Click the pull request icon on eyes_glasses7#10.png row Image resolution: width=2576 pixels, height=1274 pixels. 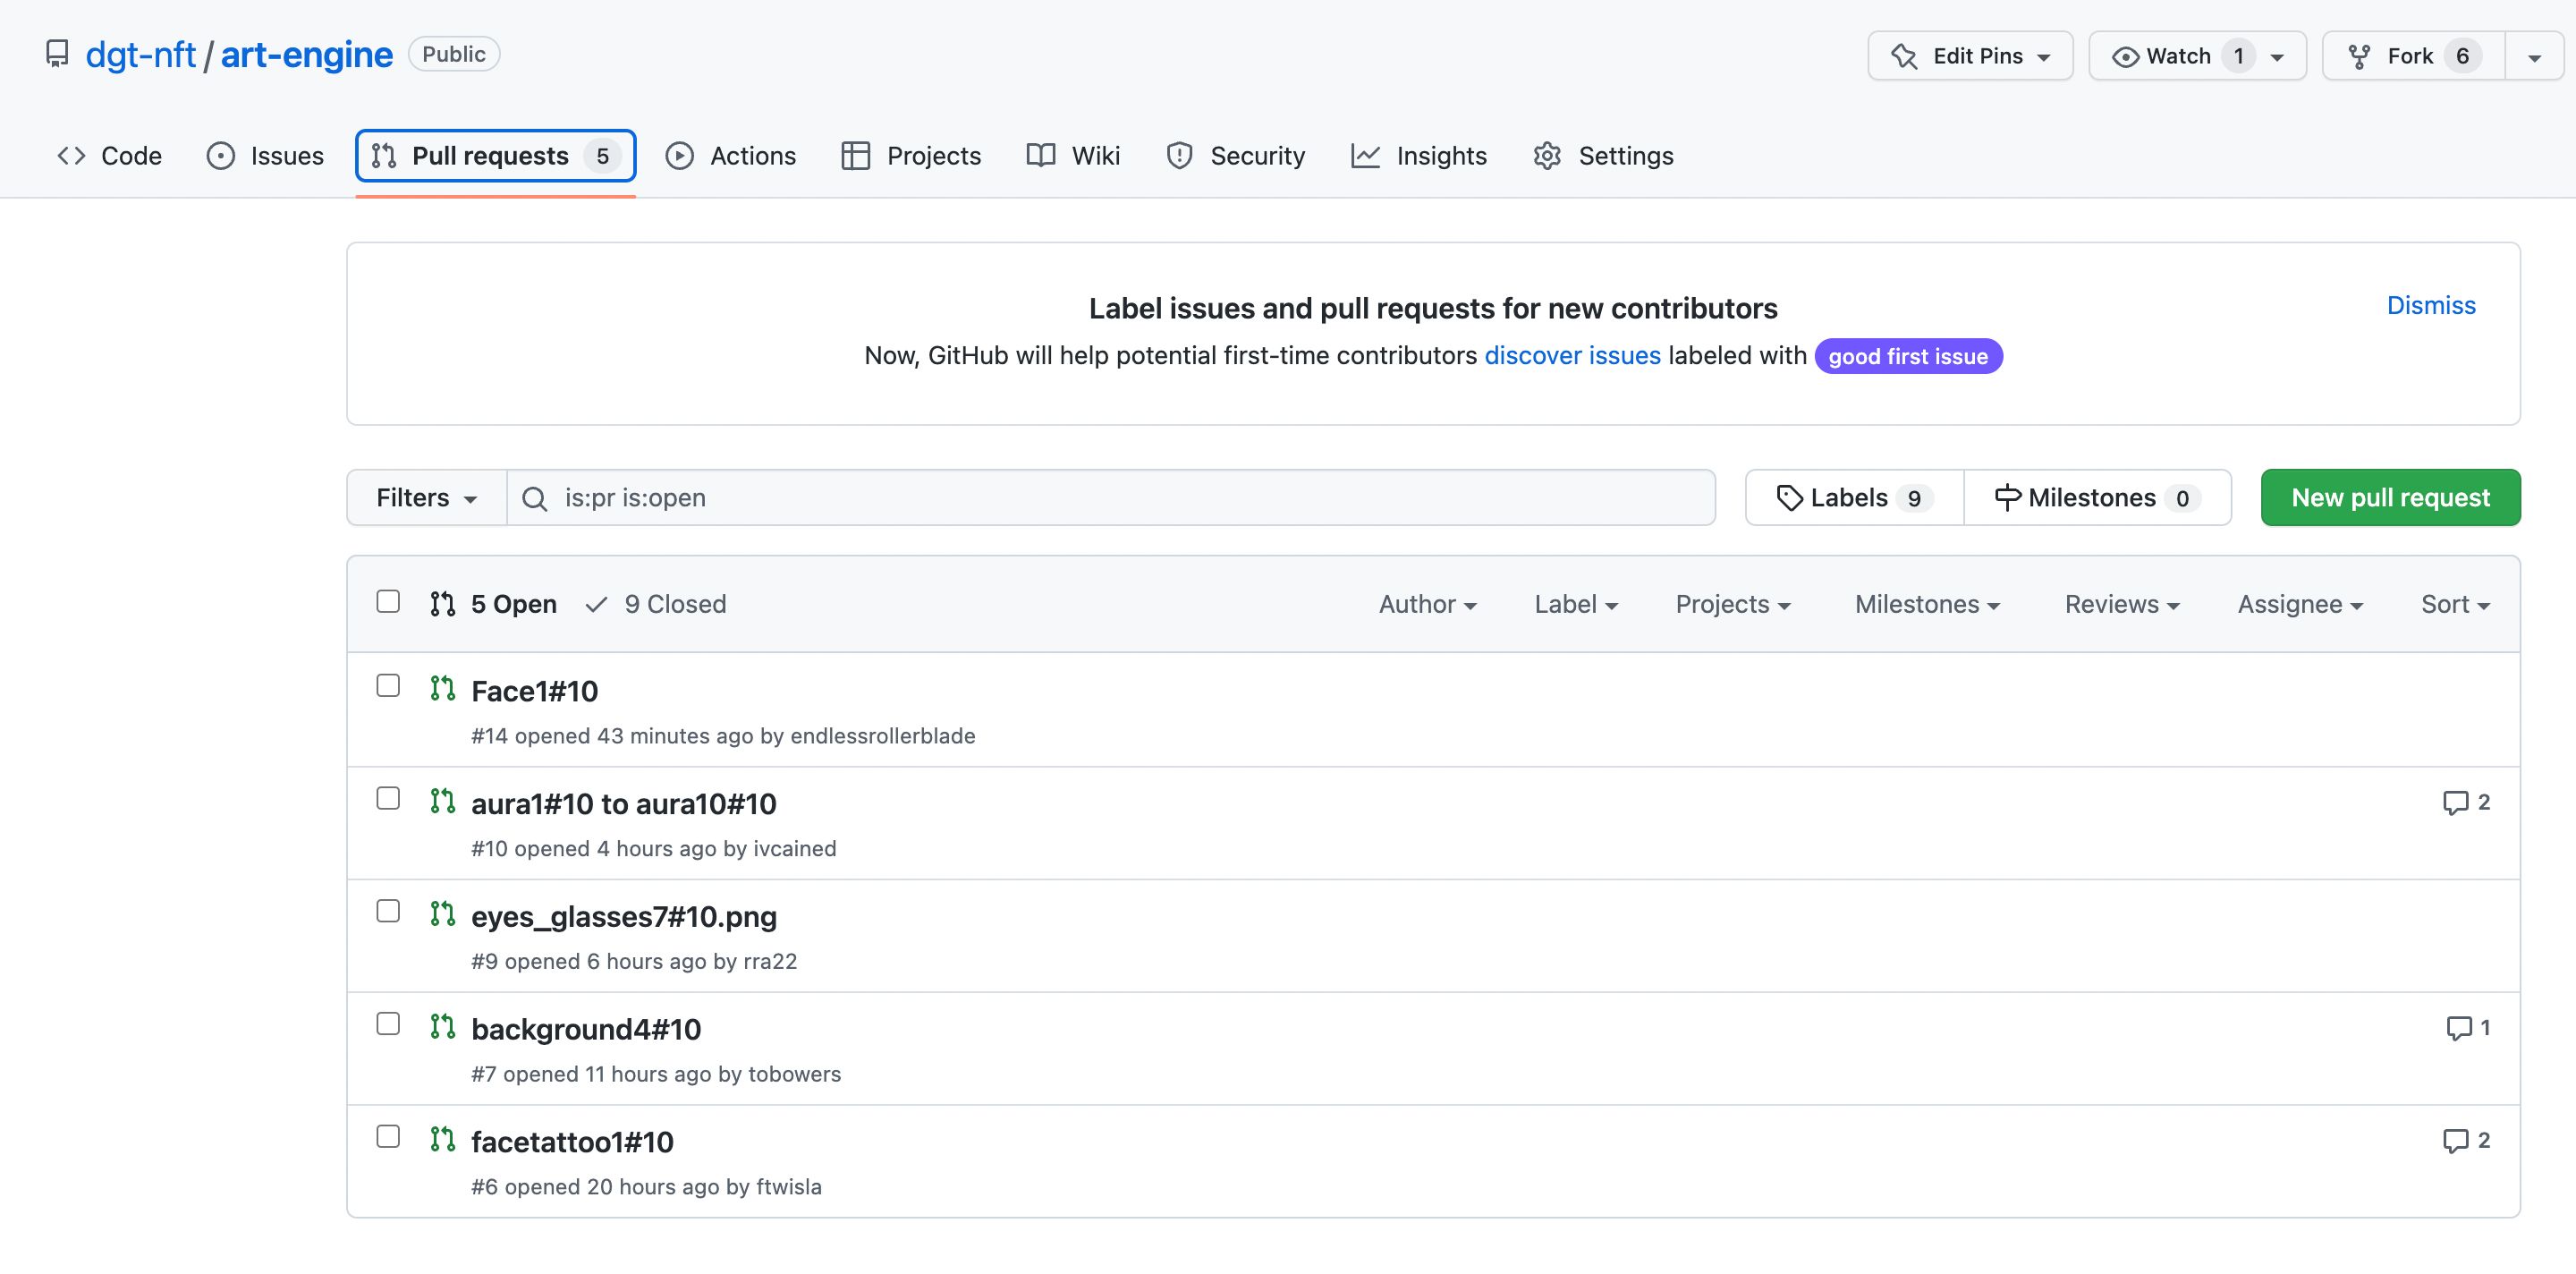point(443,914)
